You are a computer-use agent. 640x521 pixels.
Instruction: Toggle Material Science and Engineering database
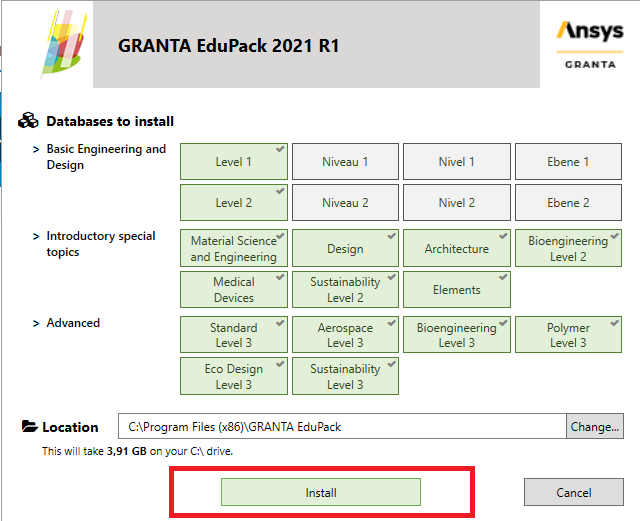point(234,249)
